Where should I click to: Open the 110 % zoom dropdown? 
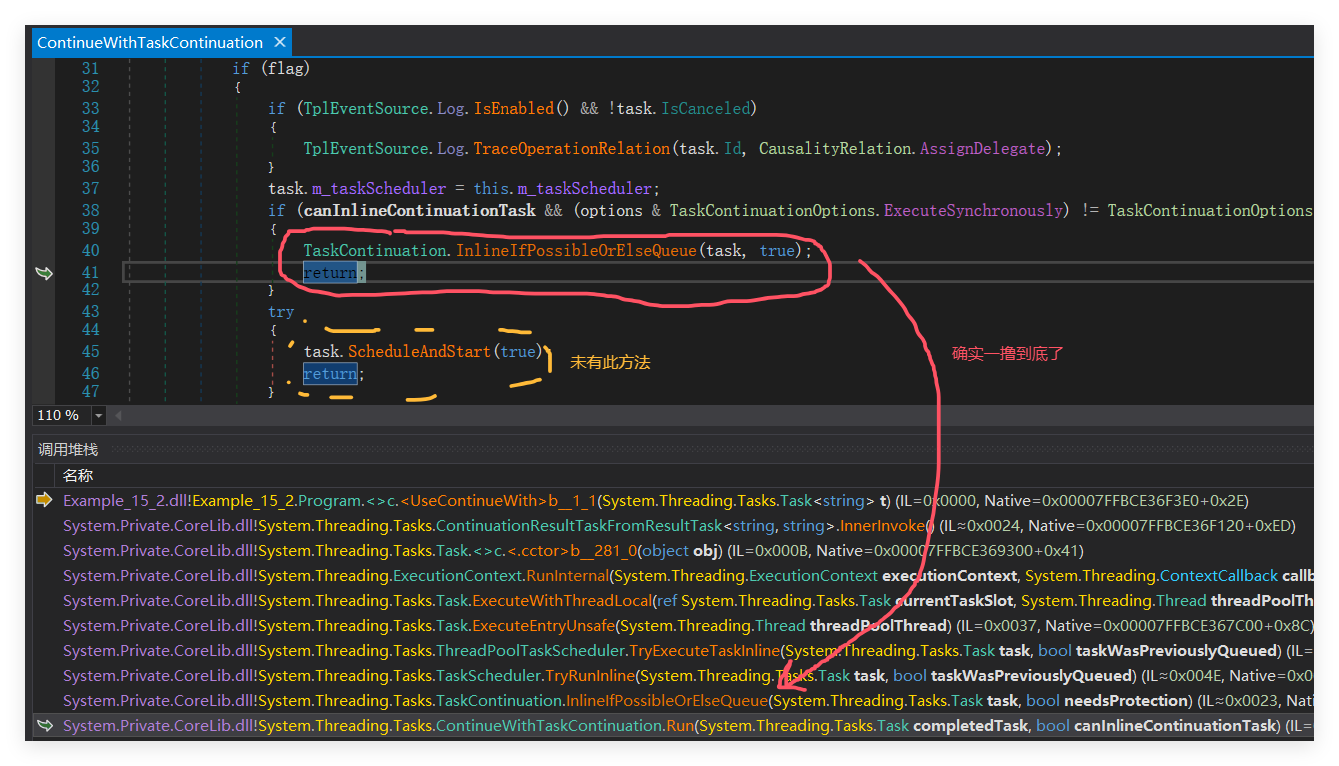pos(98,415)
